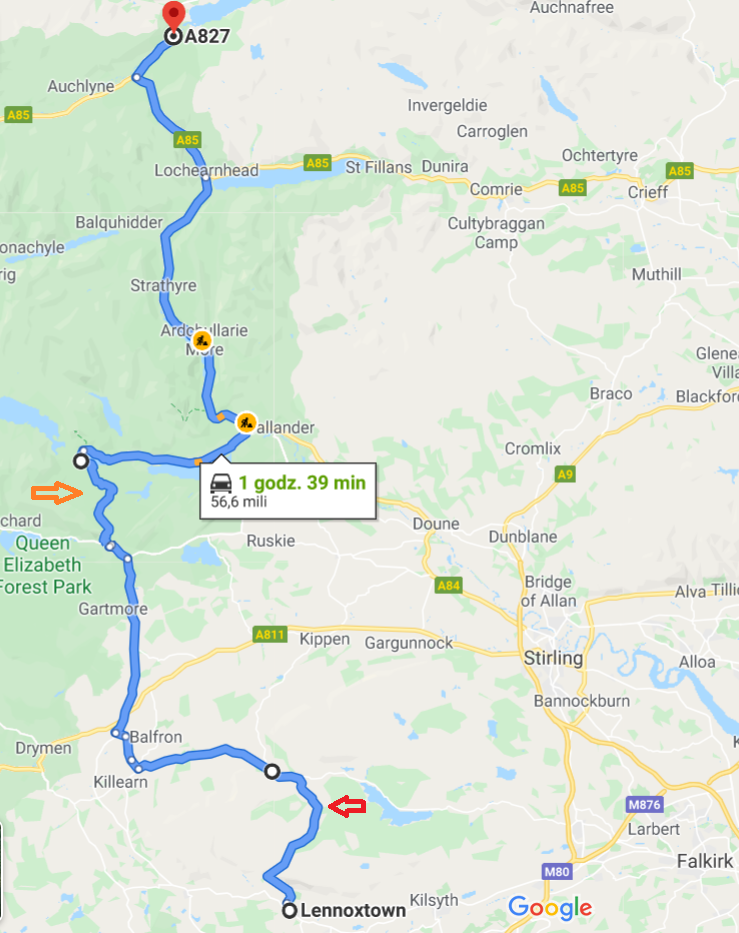Click the car icon in the route popup
The width and height of the screenshot is (739, 933).
pyautogui.click(x=221, y=483)
